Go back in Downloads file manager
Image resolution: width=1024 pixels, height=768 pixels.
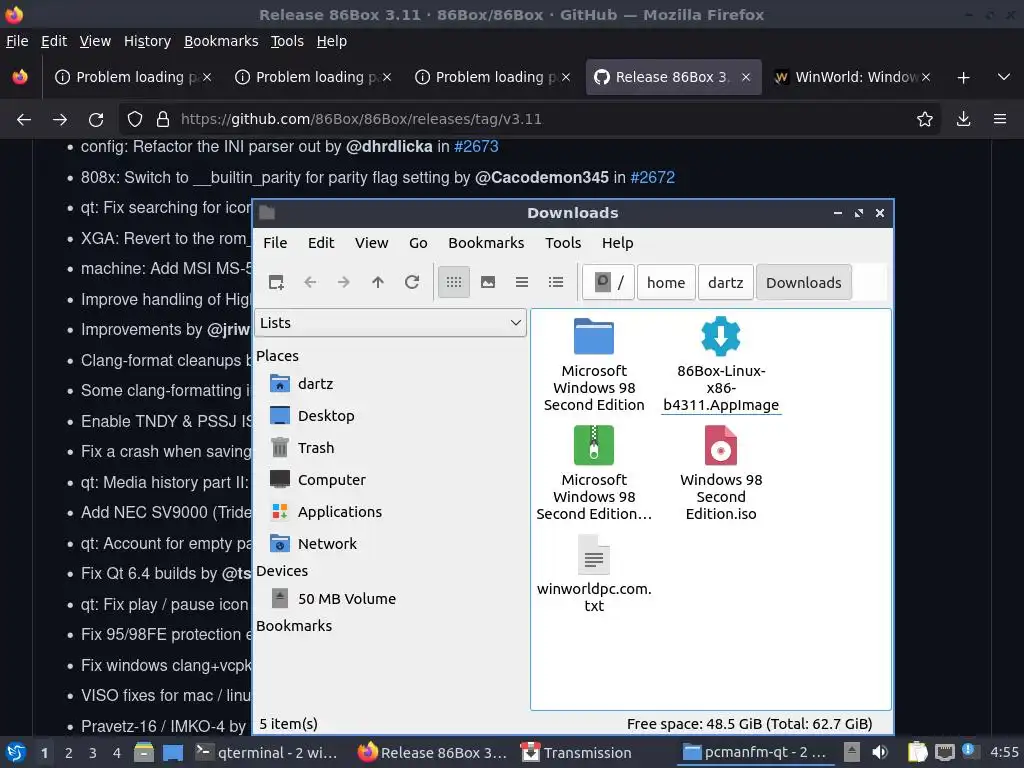click(x=310, y=282)
